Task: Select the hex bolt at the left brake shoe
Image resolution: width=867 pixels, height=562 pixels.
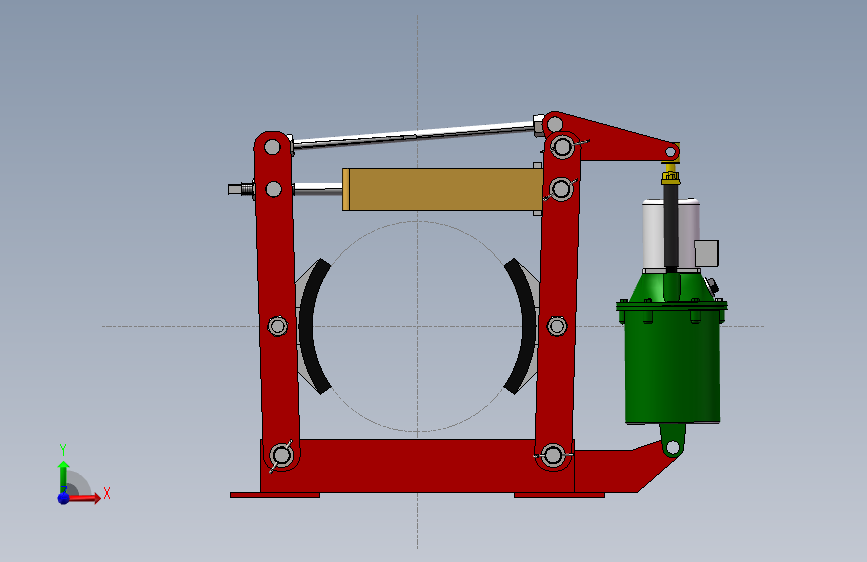Action: [278, 326]
